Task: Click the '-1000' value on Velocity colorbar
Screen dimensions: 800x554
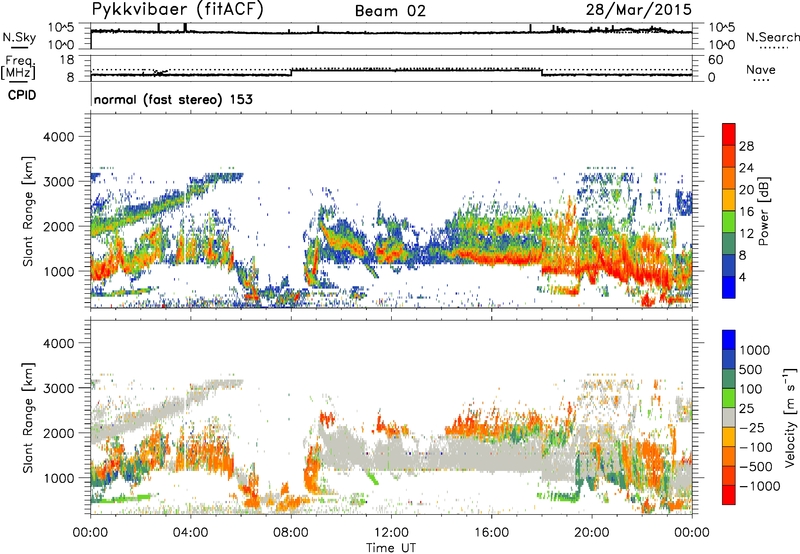Action: click(760, 486)
